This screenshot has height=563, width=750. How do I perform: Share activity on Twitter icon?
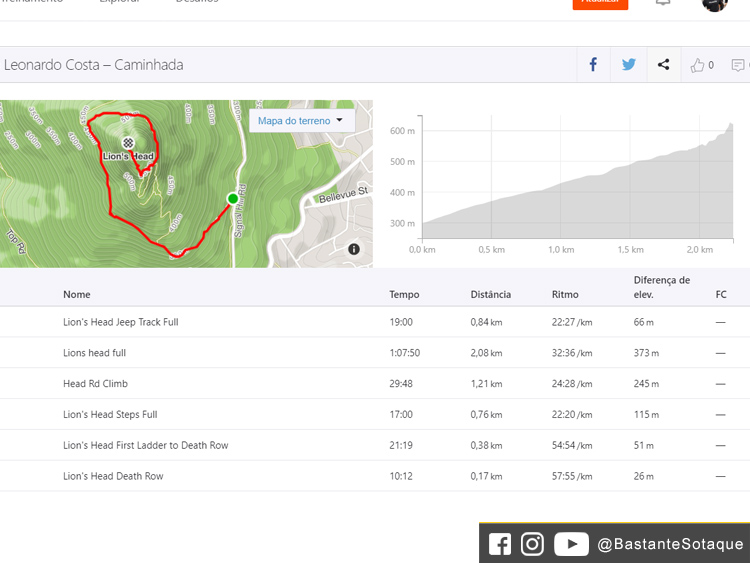(629, 65)
